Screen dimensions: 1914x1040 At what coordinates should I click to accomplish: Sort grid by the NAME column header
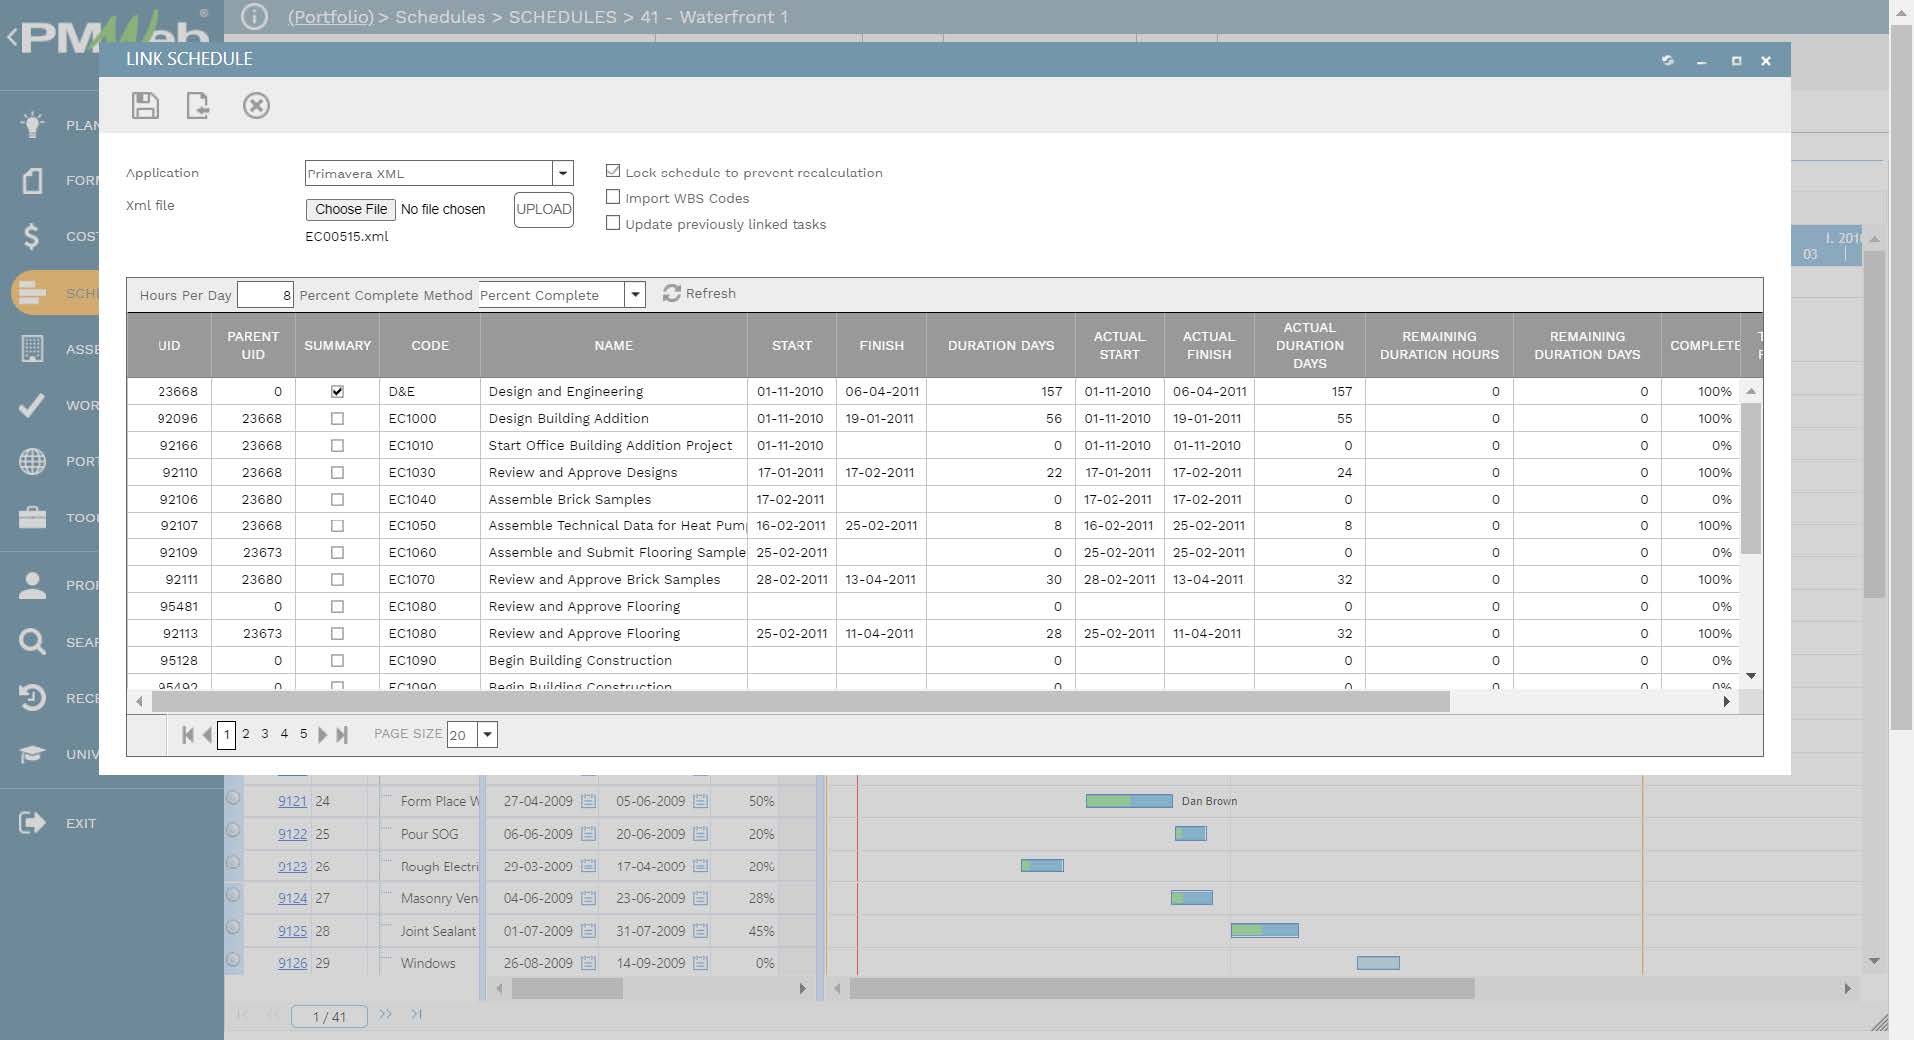pyautogui.click(x=613, y=346)
